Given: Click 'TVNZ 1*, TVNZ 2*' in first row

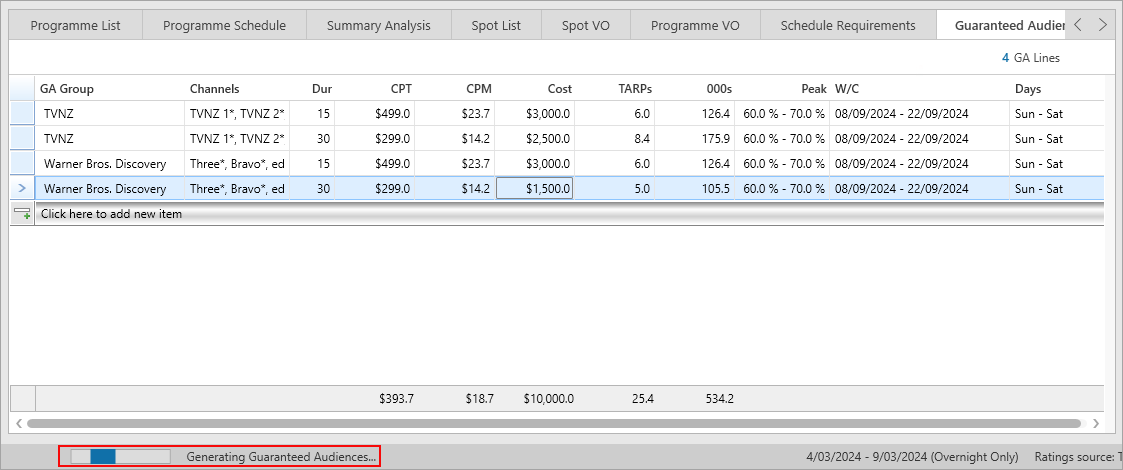Looking at the screenshot, I should (237, 113).
